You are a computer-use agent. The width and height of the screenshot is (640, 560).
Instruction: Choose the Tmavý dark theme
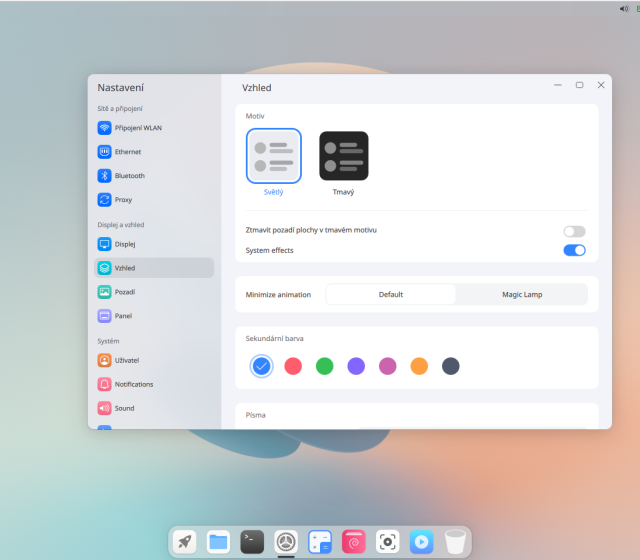click(343, 157)
